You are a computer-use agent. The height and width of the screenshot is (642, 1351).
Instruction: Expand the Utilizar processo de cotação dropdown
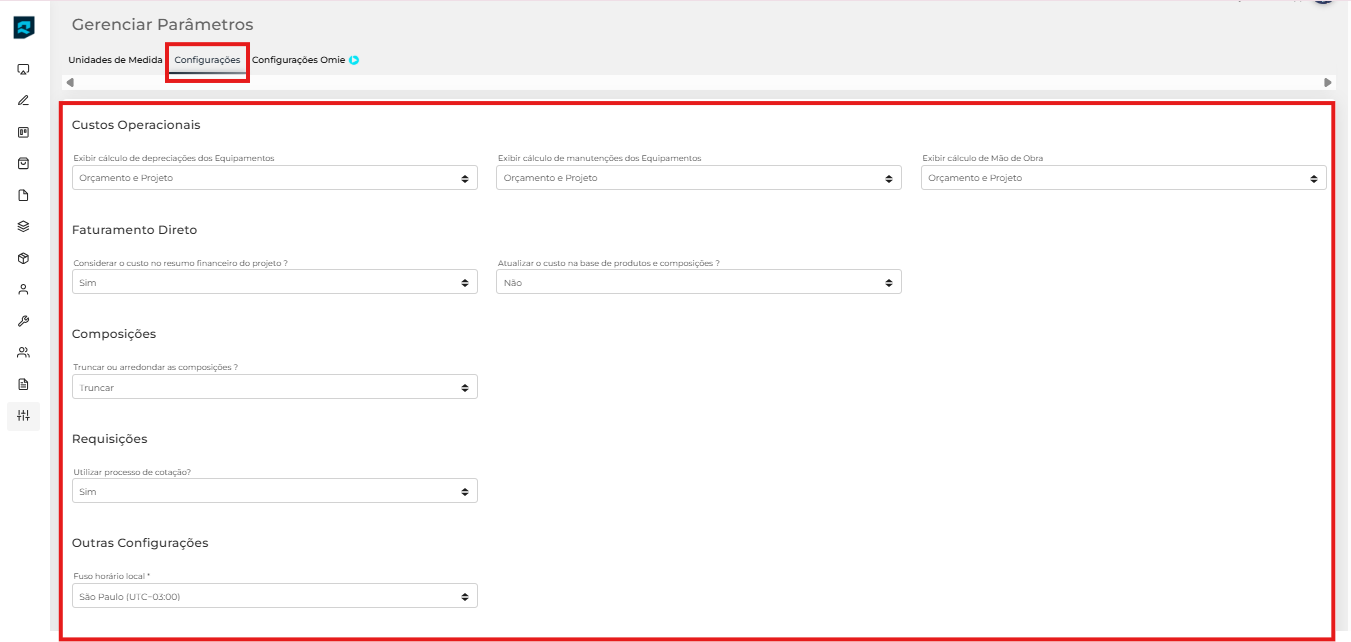(274, 491)
